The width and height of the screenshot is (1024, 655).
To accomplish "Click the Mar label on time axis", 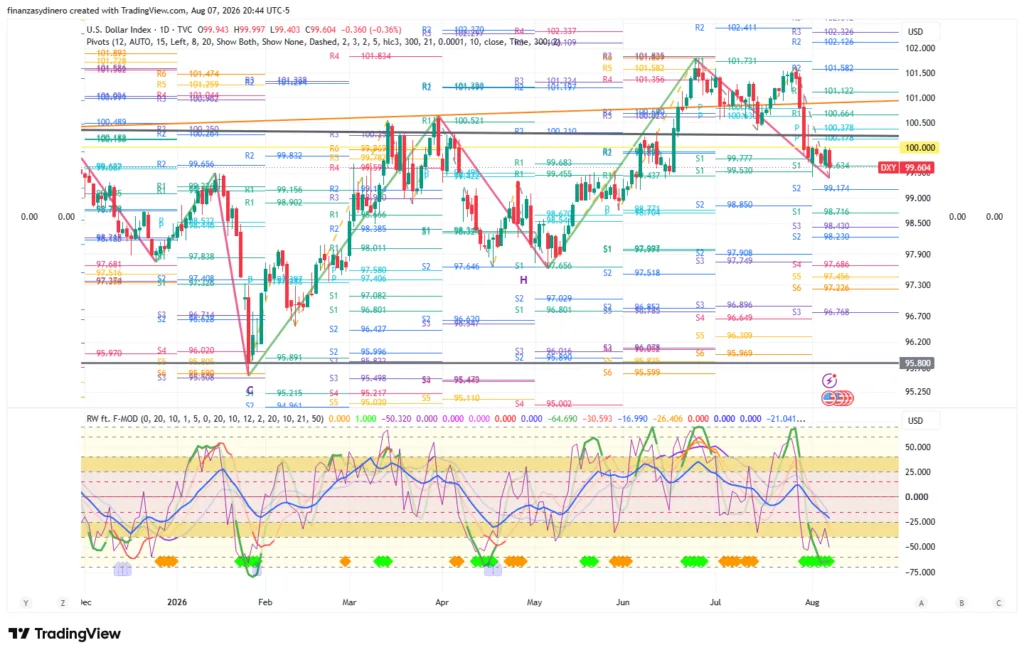I will [349, 602].
